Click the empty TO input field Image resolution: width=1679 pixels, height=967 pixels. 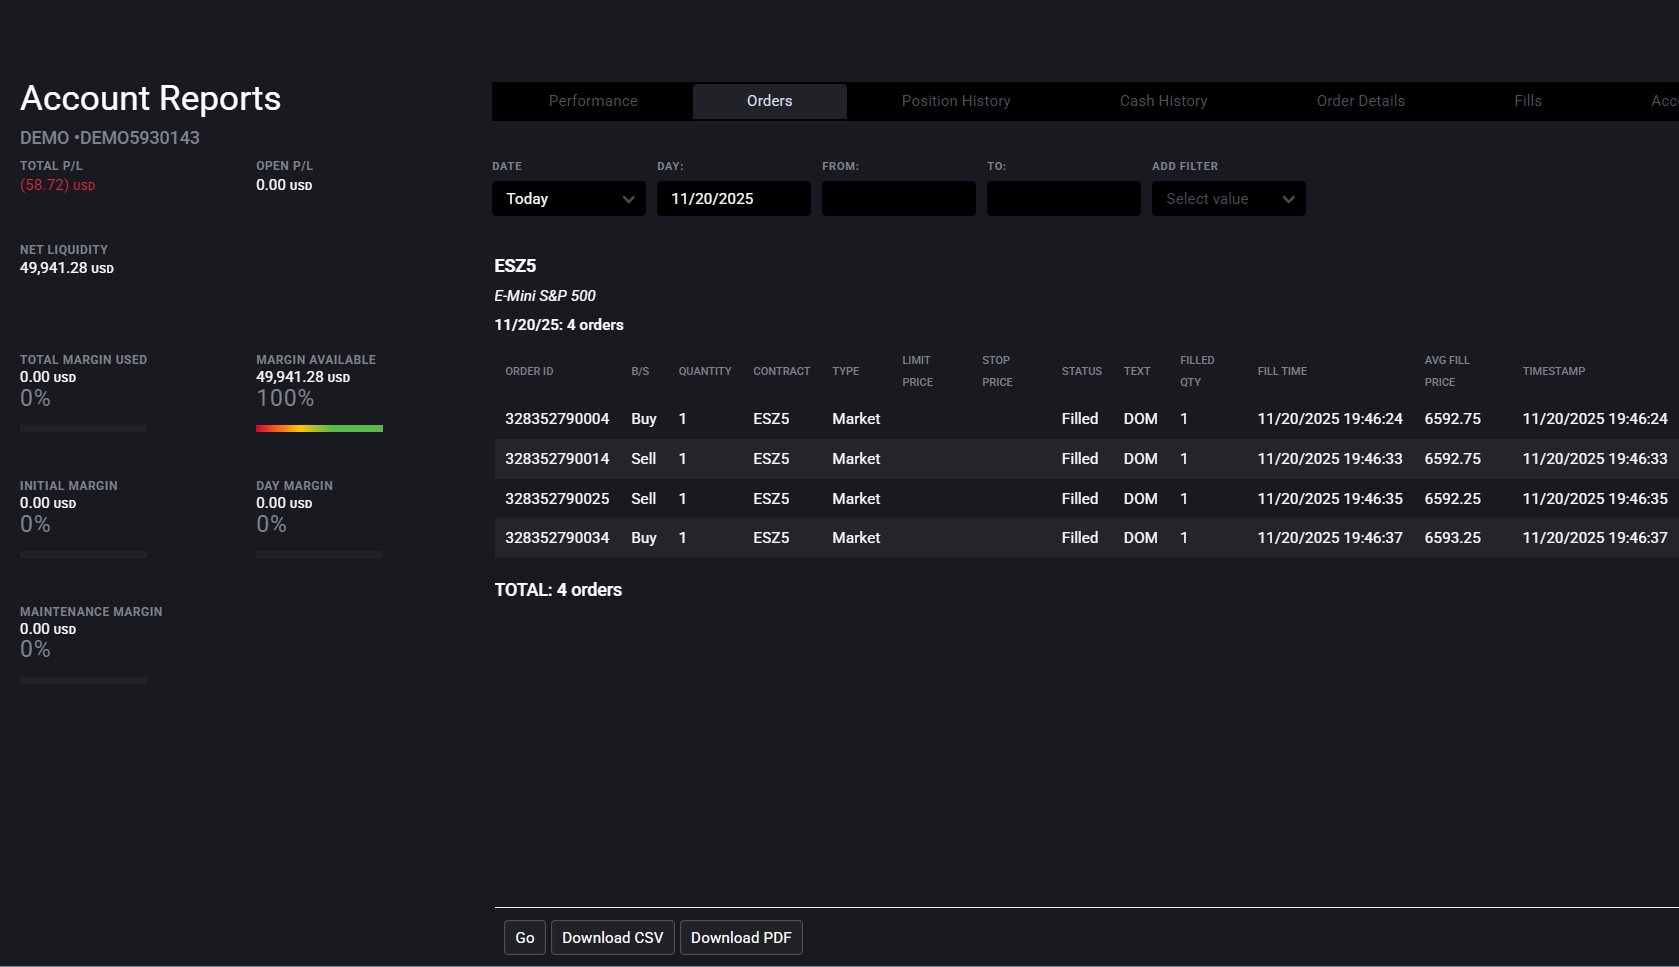pos(1063,198)
